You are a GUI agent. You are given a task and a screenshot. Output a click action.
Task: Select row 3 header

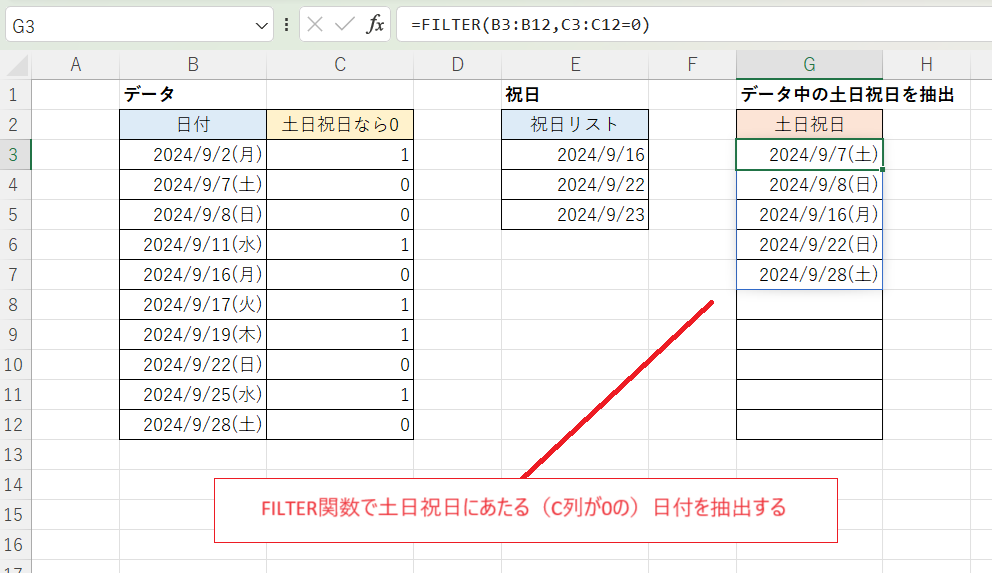[15, 155]
